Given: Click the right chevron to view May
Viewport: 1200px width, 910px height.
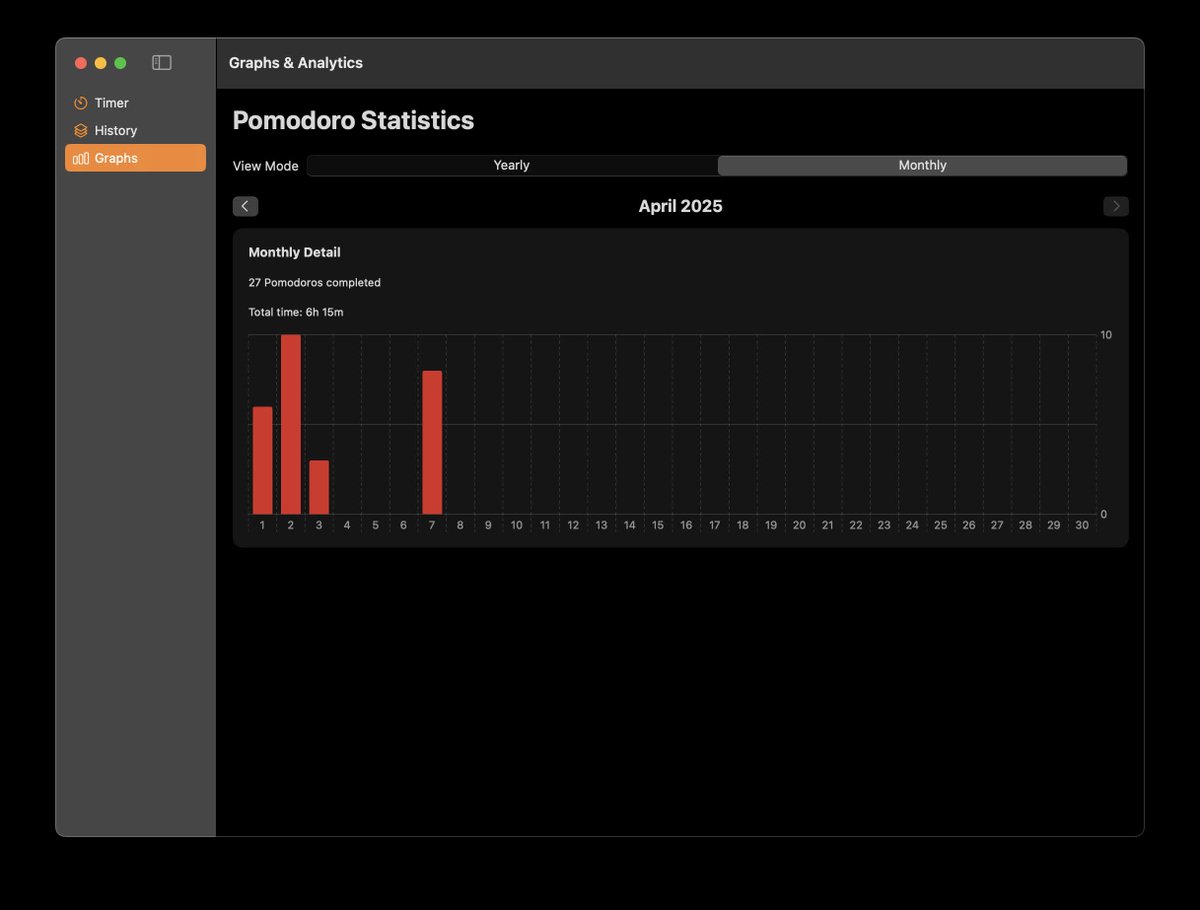Looking at the screenshot, I should point(1116,206).
